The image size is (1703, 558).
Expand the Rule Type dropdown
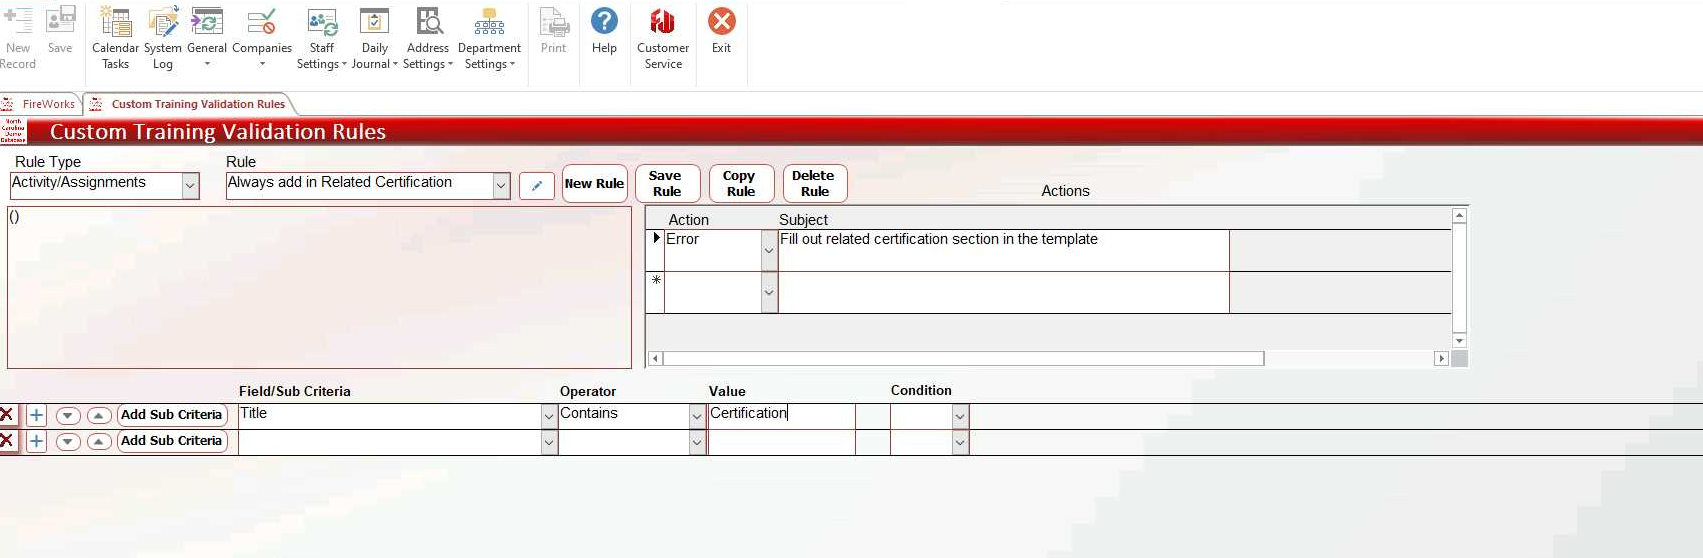190,186
